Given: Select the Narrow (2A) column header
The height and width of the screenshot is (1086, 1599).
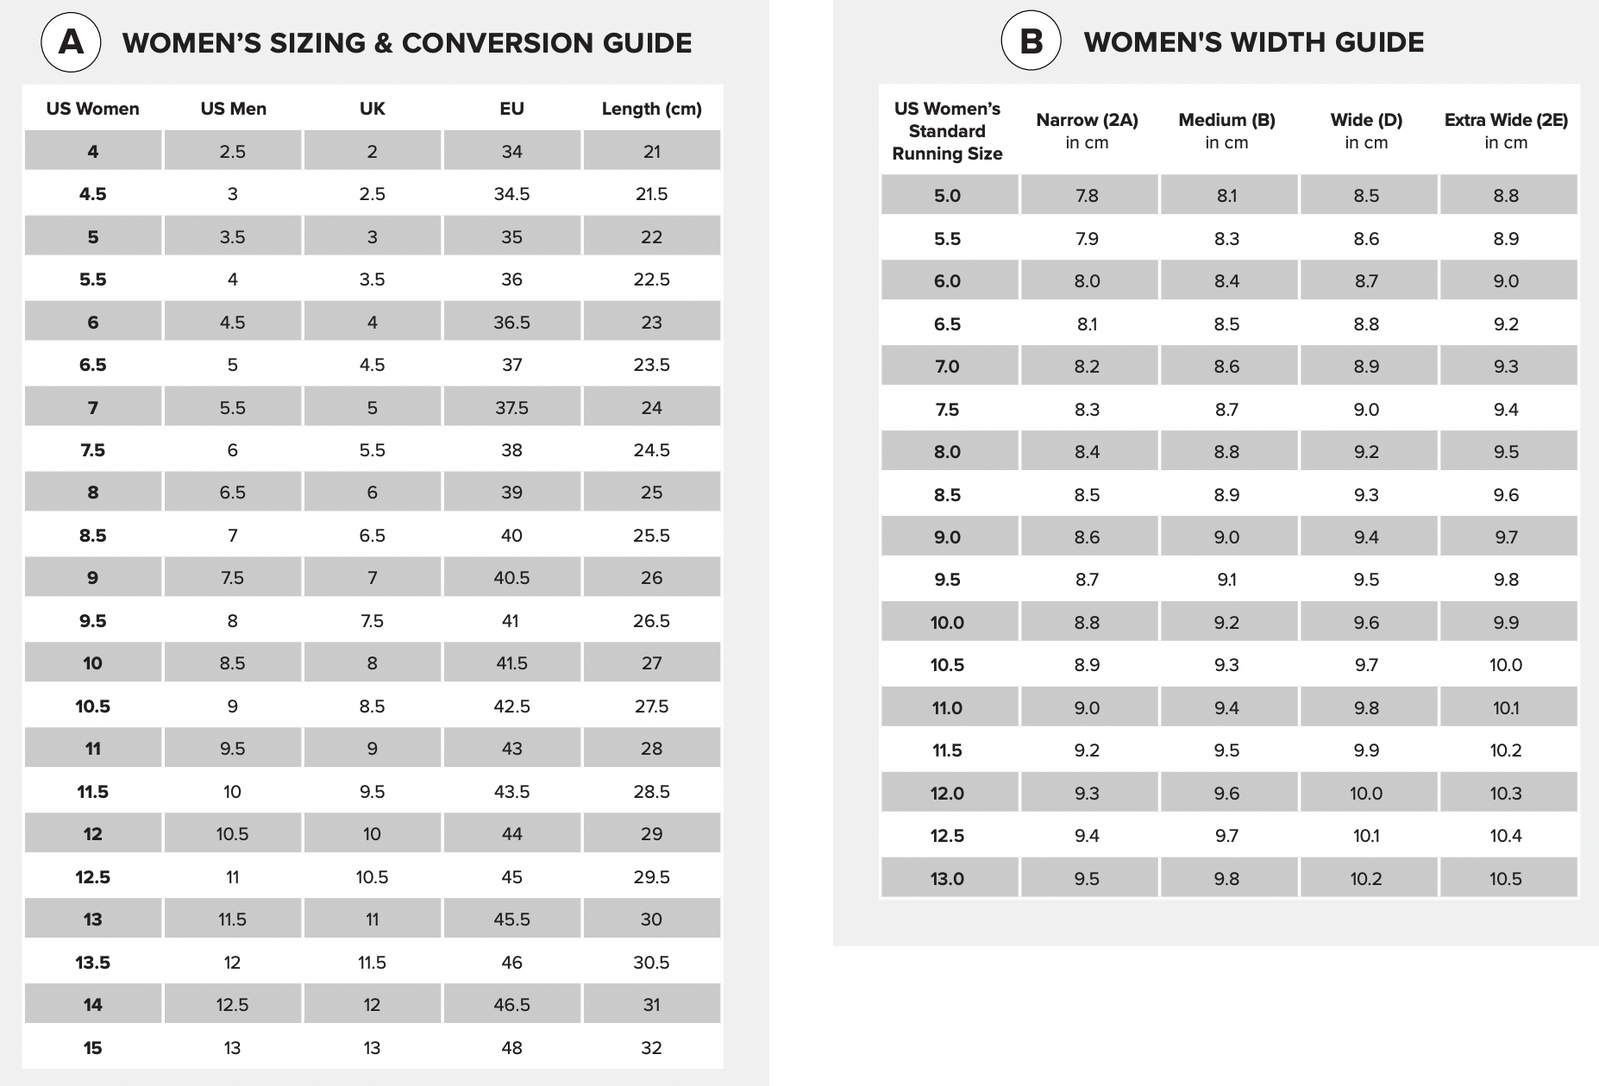Looking at the screenshot, I should pos(1087,130).
